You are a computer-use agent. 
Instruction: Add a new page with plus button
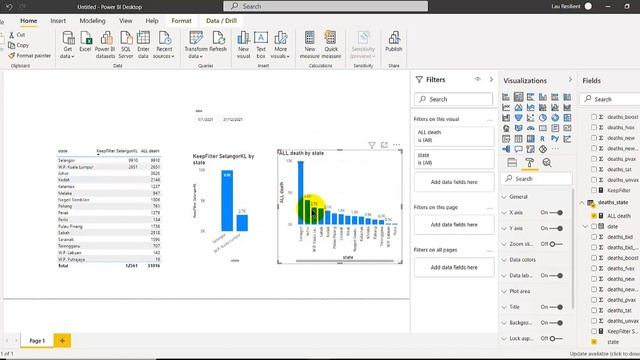[x=62, y=340]
